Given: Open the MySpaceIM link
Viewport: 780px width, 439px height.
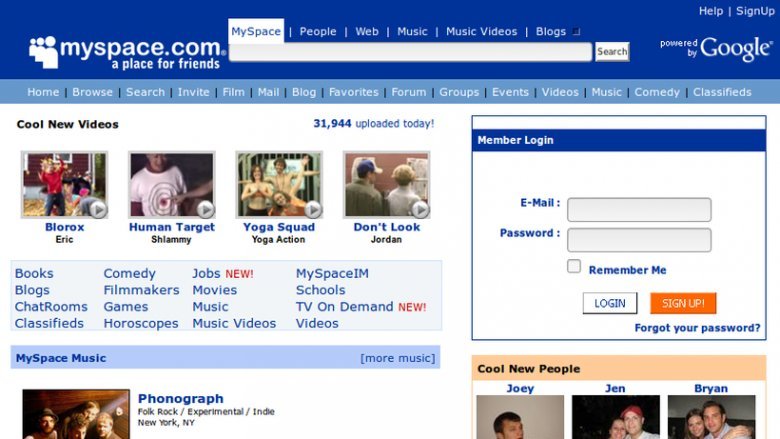Looking at the screenshot, I should 332,273.
